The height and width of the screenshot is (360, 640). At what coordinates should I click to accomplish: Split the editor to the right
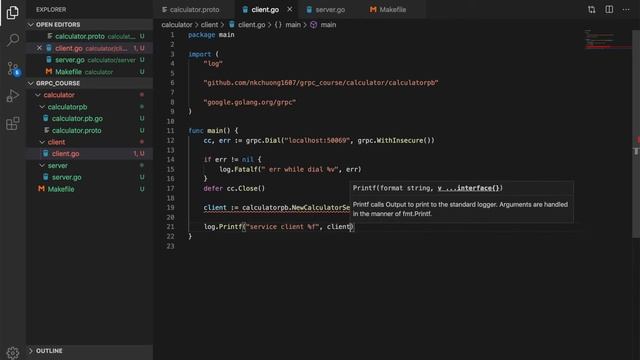click(x=609, y=9)
